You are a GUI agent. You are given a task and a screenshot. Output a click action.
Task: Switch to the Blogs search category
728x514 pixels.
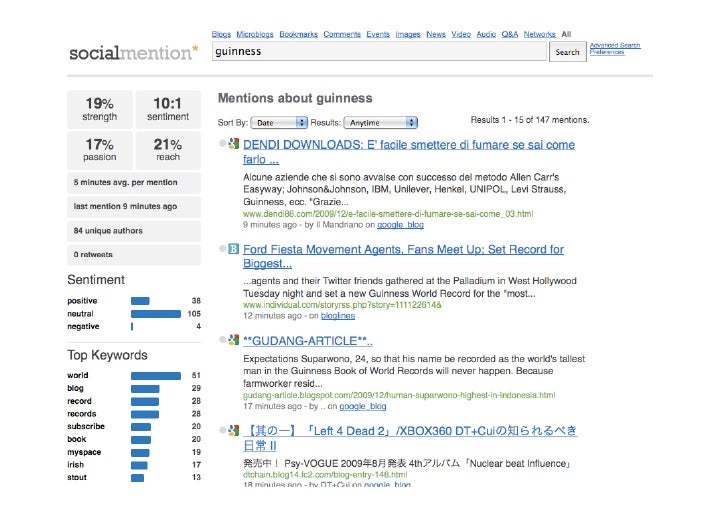point(221,34)
